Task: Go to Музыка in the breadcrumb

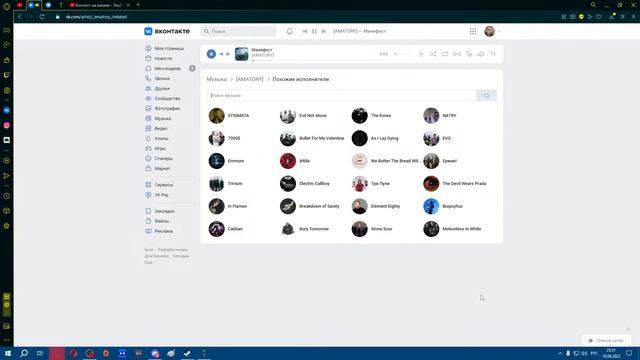Action: pos(216,79)
